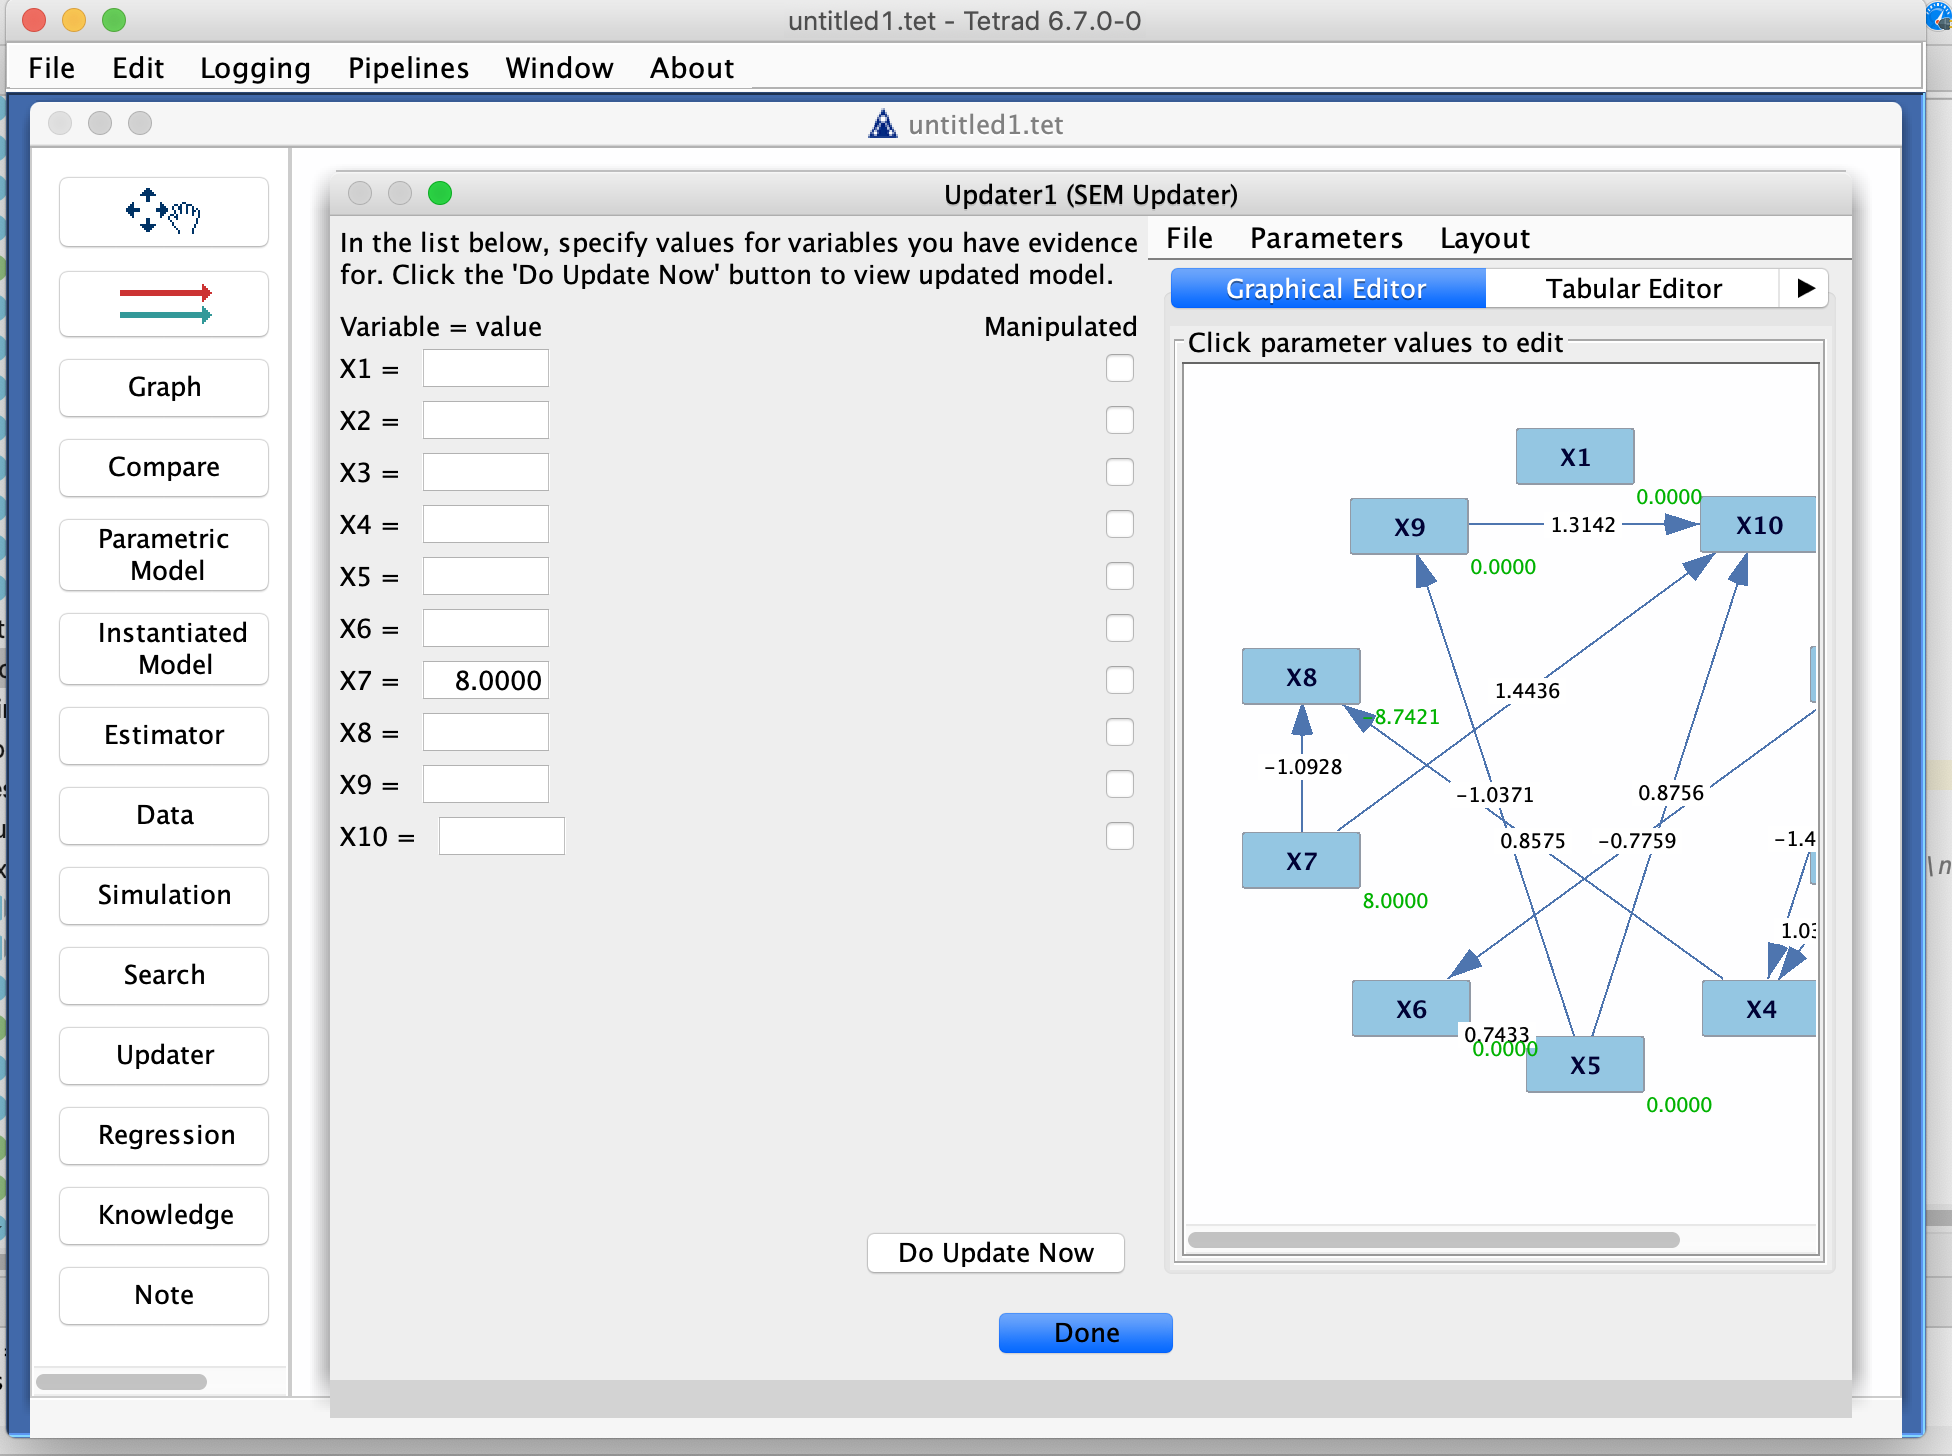Select the Search box tool

163,975
